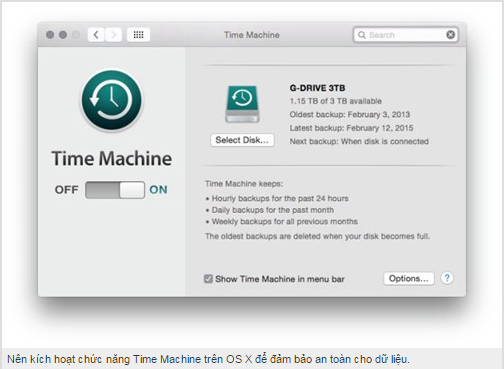Click the Vietnamese caption below the window
Viewport: 504px width, 369px height.
pyautogui.click(x=208, y=359)
